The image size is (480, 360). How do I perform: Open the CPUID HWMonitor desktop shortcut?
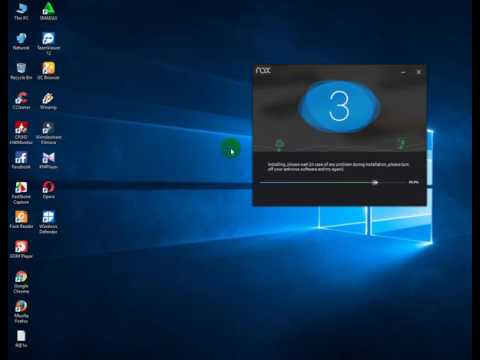click(x=21, y=133)
